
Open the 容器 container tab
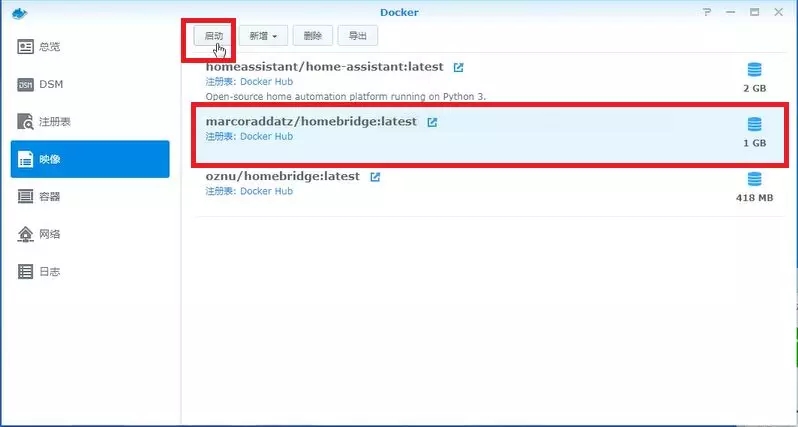pos(90,196)
